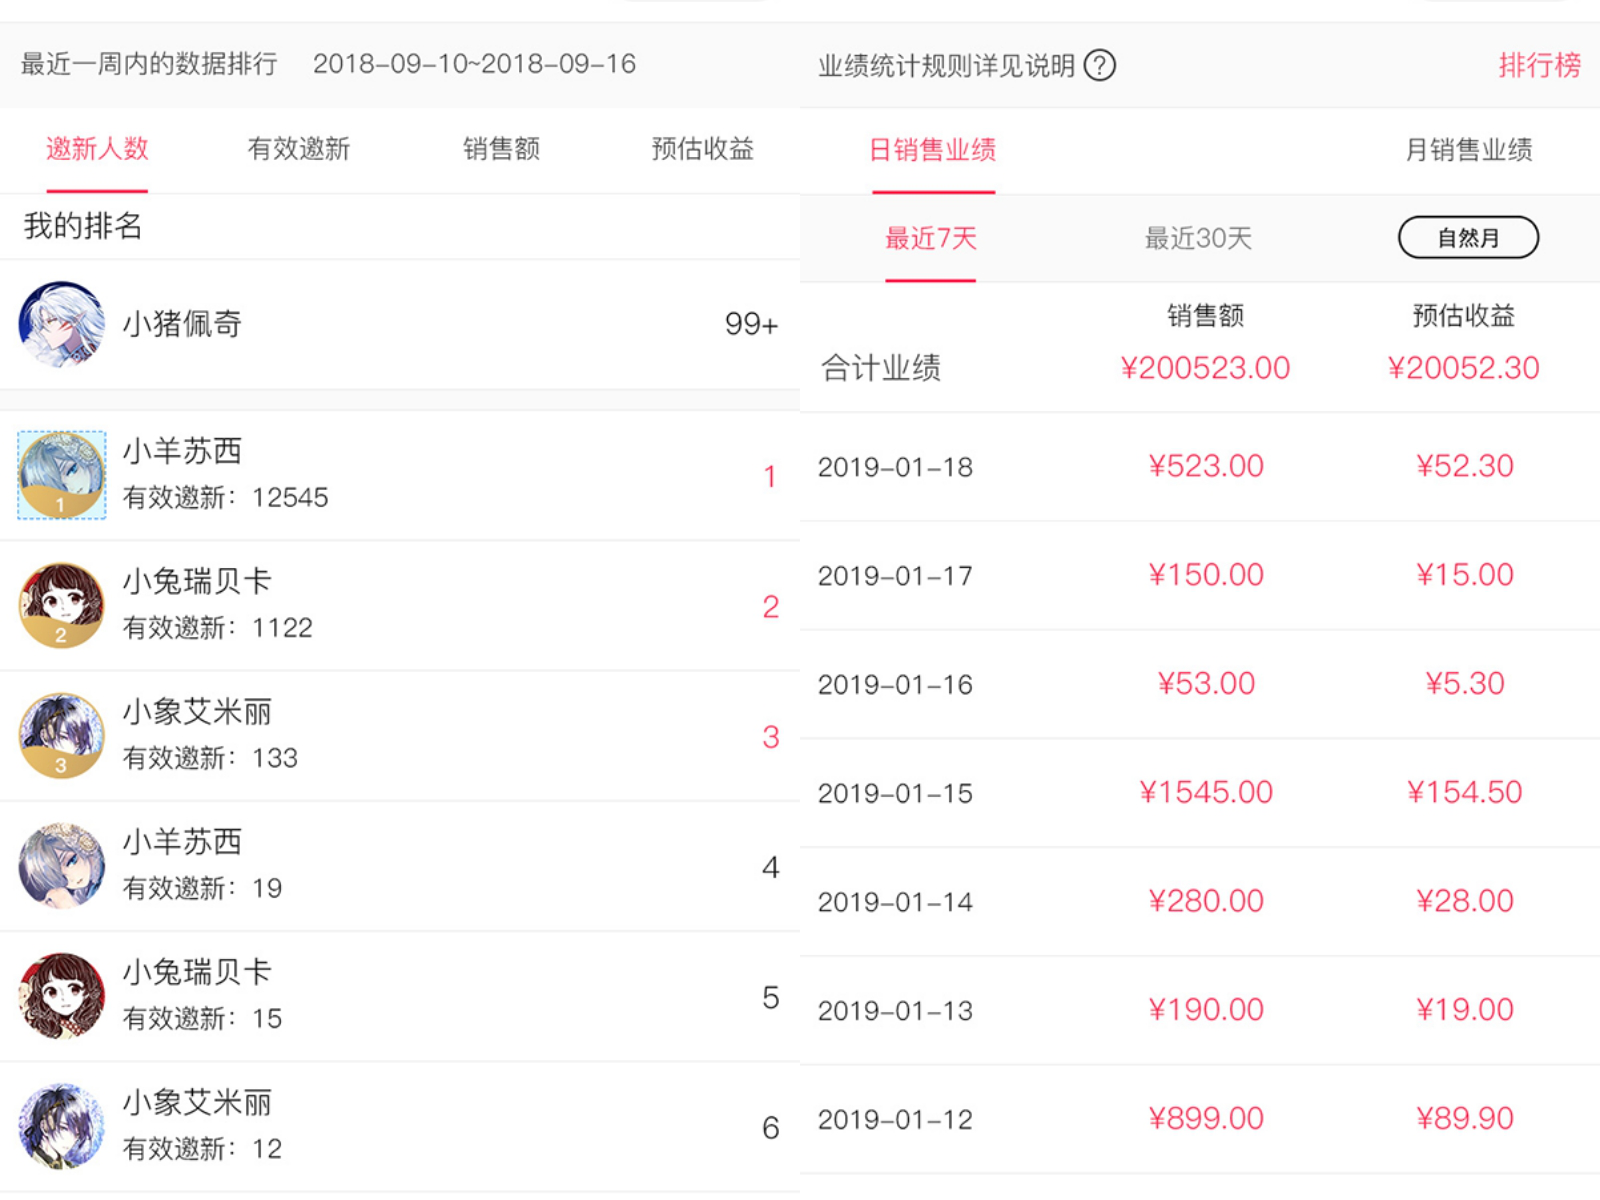1600x1200 pixels.
Task: Open the 预估收益 ranking tab
Action: click(702, 149)
